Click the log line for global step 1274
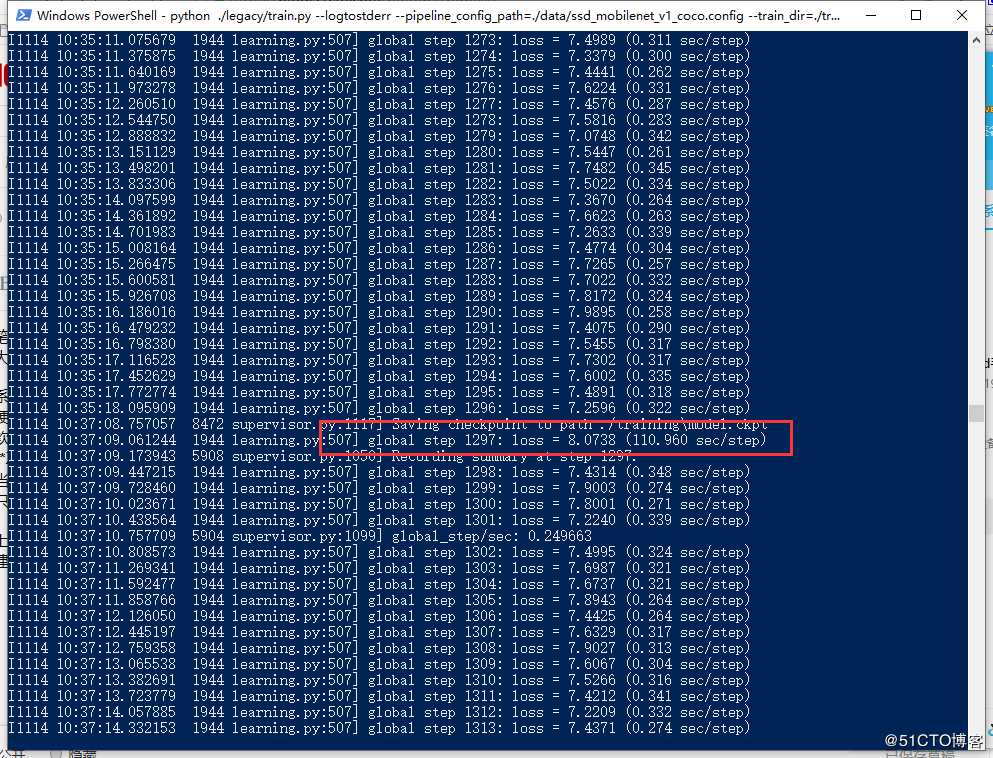Viewport: 993px width, 758px height. tap(379, 56)
